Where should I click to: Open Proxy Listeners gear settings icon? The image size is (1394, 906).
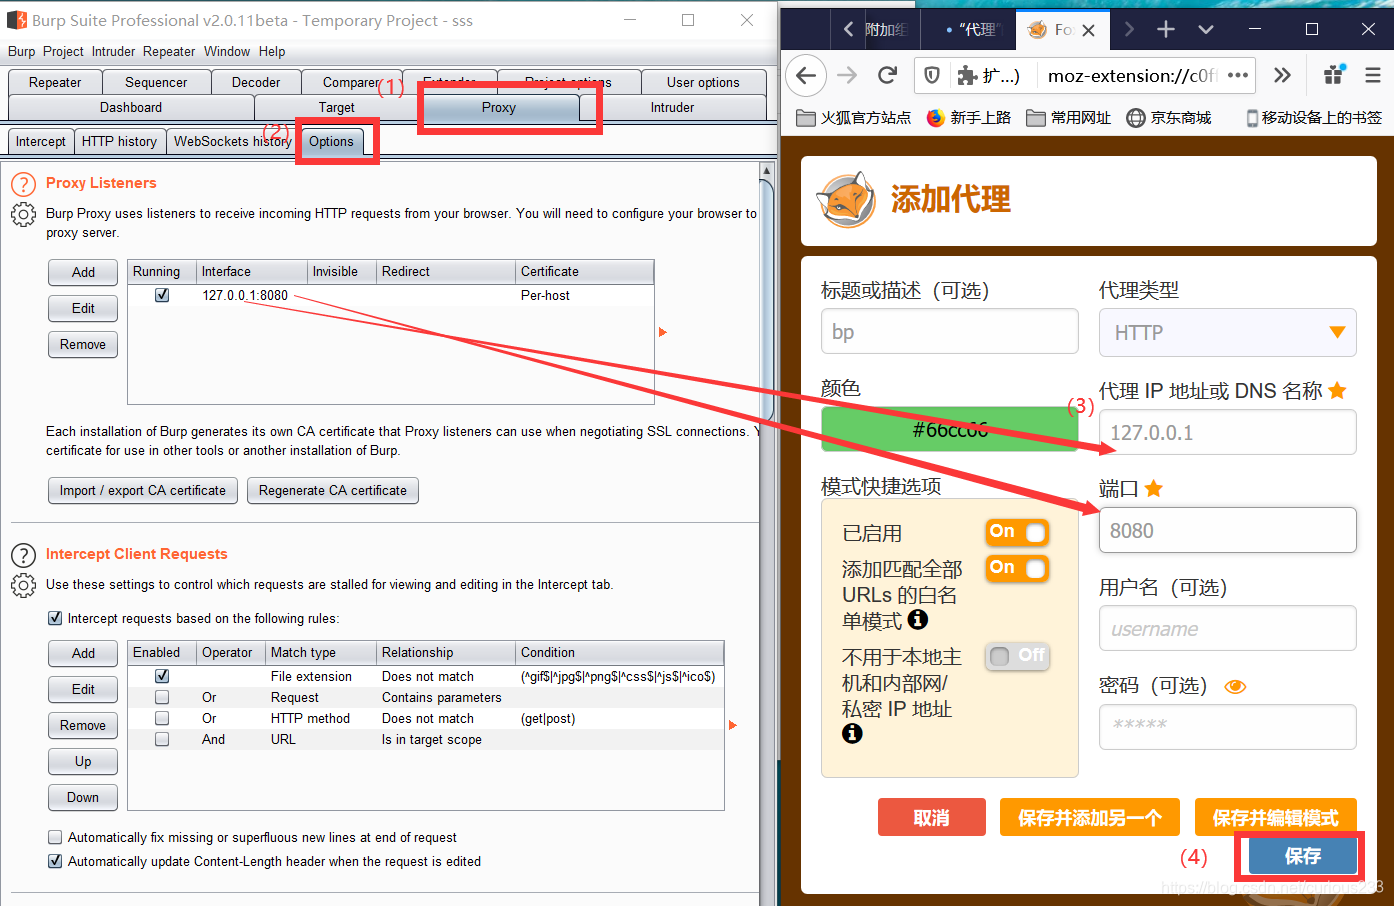click(x=23, y=214)
